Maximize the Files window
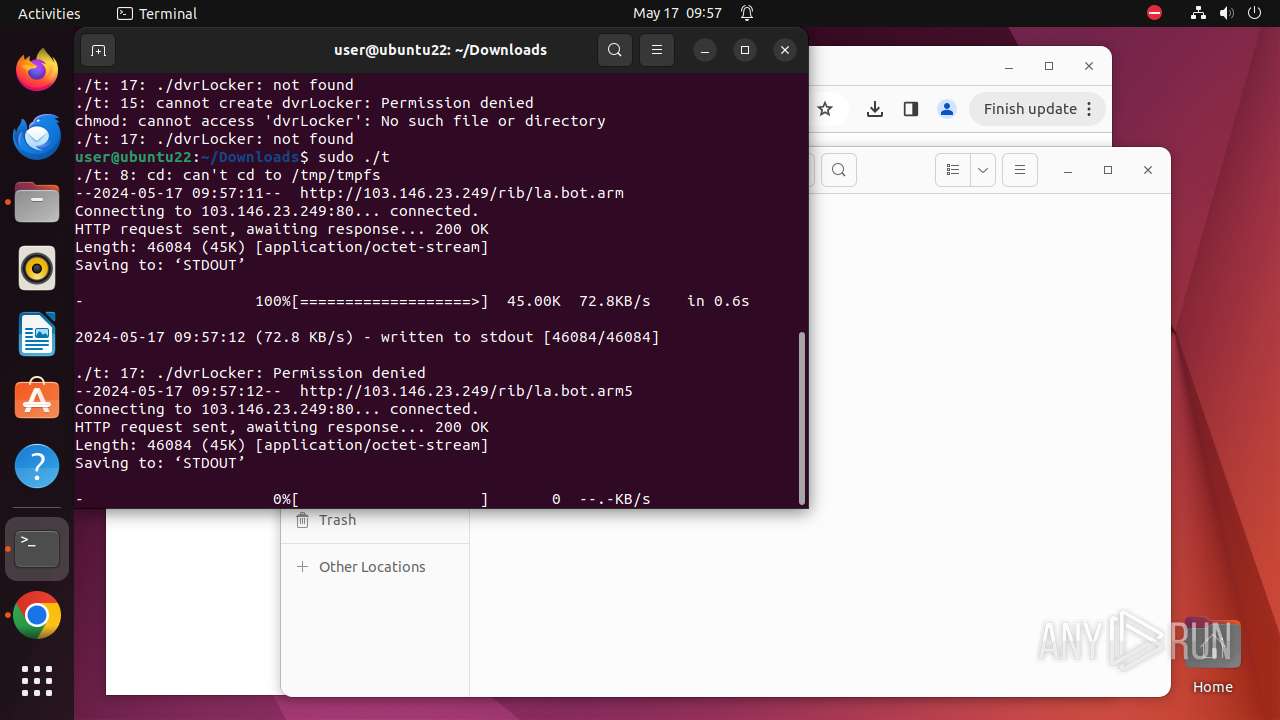The height and width of the screenshot is (720, 1280). (x=1108, y=170)
